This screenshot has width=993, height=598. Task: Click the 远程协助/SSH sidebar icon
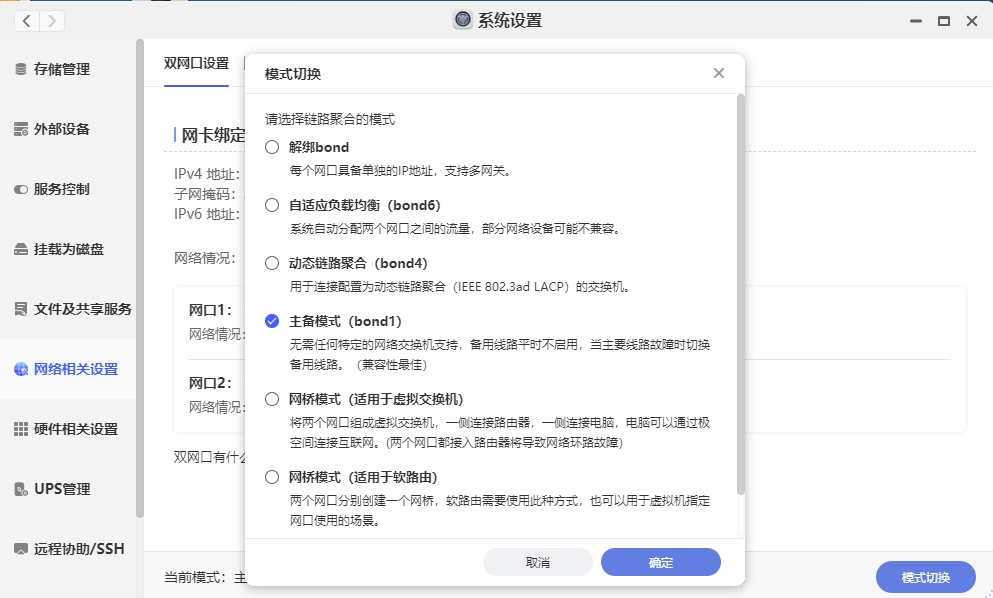click(x=21, y=549)
